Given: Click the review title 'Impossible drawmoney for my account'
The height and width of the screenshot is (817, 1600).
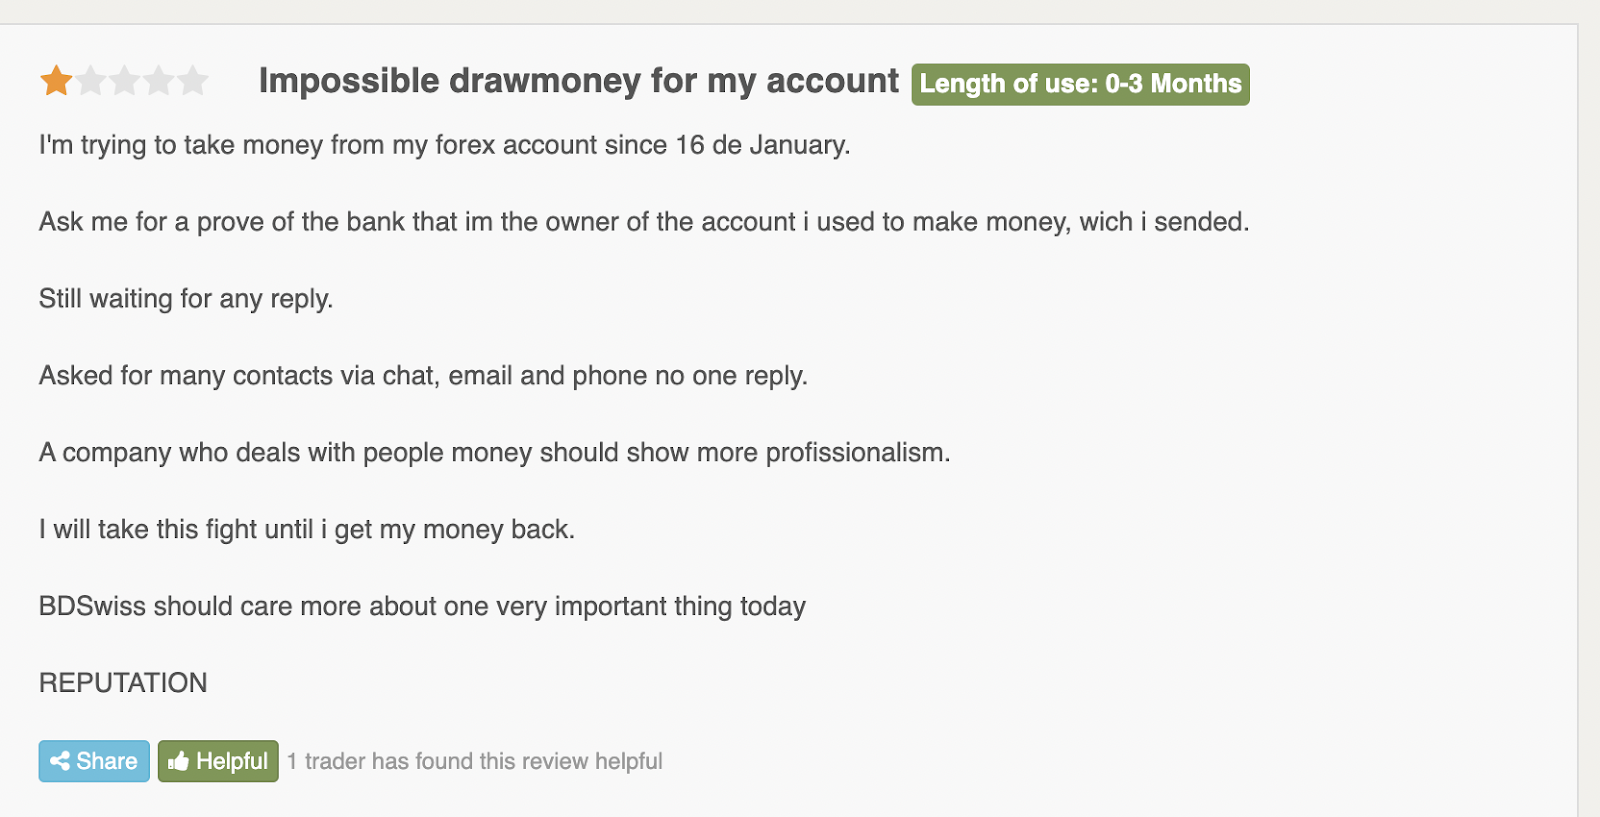Looking at the screenshot, I should click(x=579, y=81).
